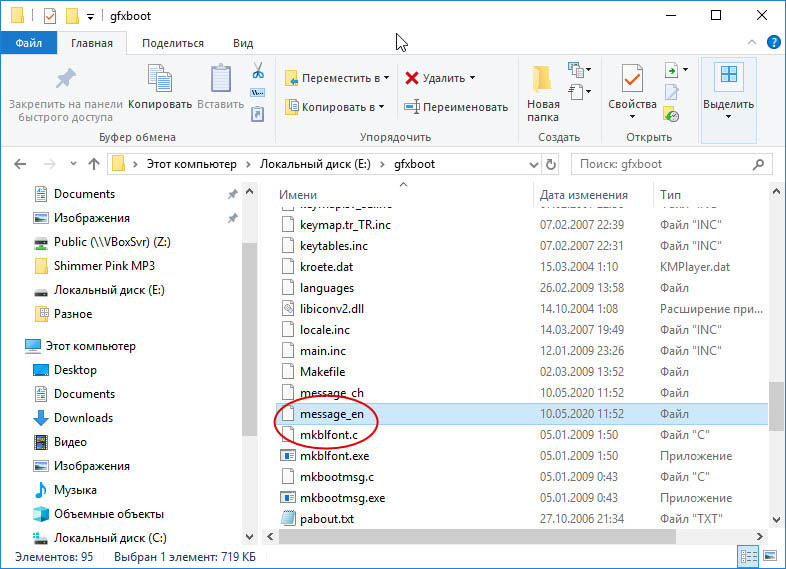
Task: Click the Переименовать (Rename) button
Action: (x=456, y=107)
